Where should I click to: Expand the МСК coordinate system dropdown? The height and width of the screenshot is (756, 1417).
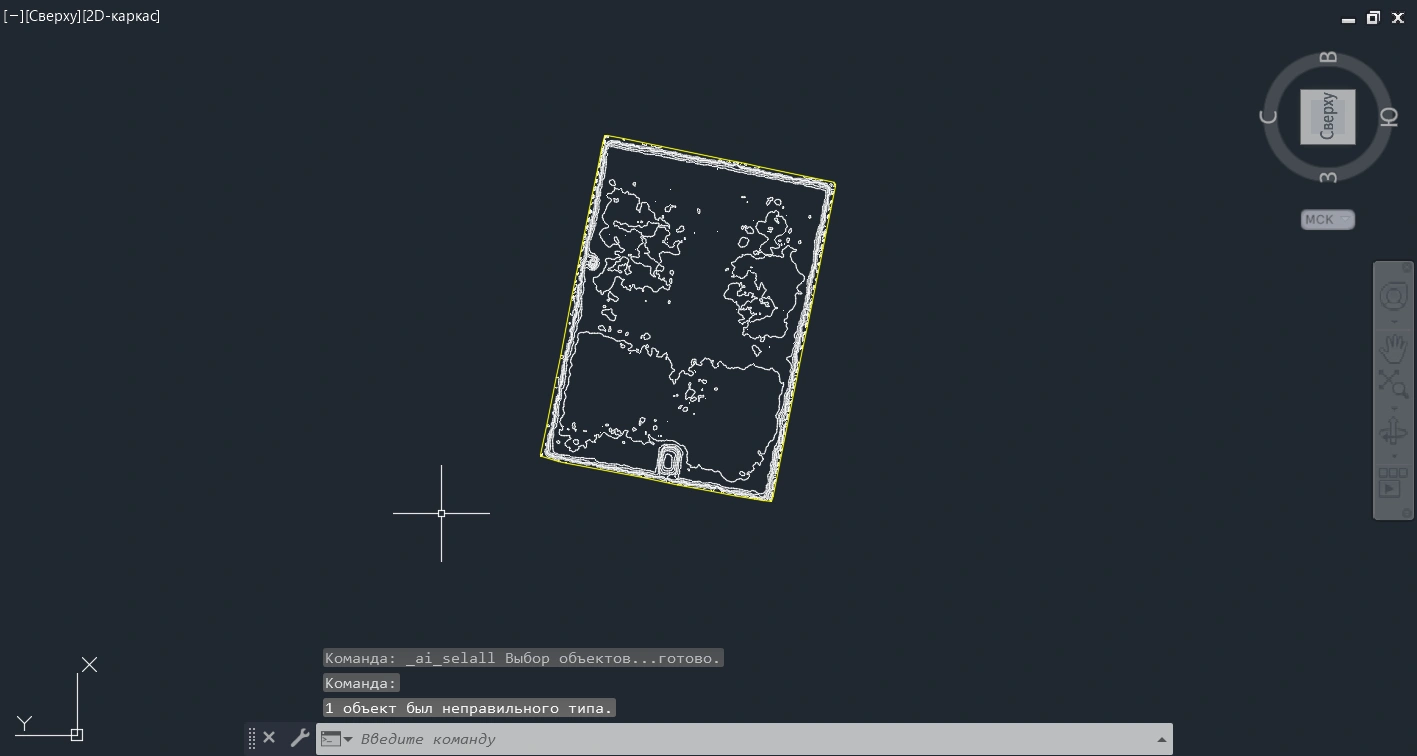click(x=1345, y=219)
